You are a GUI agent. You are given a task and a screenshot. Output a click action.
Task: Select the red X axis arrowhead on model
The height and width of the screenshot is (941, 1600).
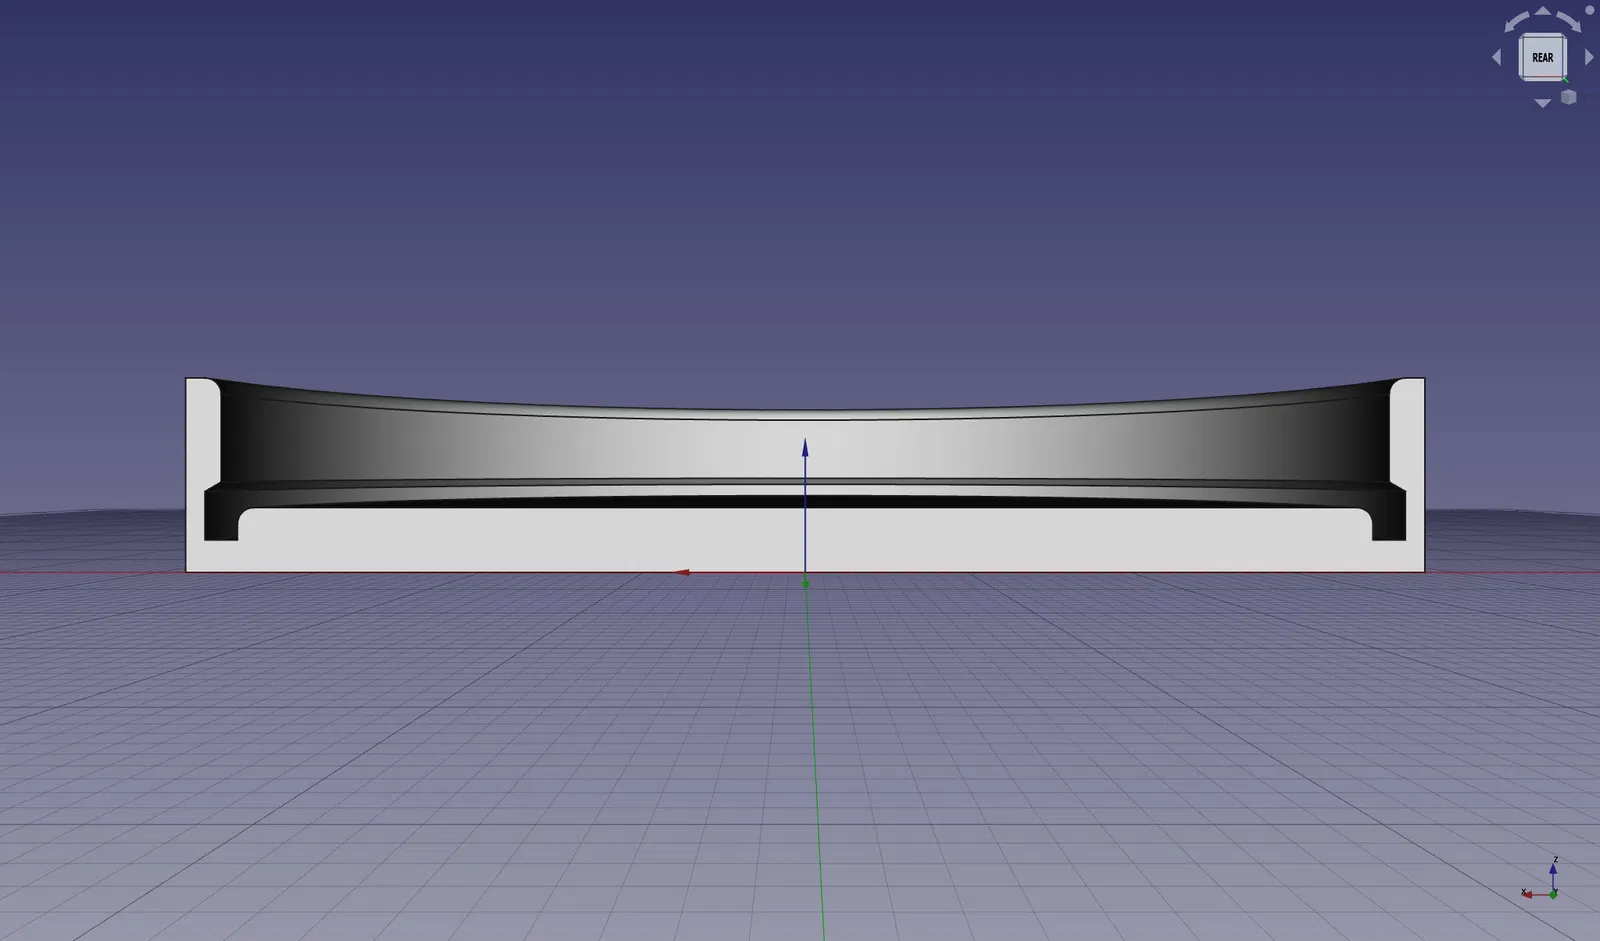point(681,573)
